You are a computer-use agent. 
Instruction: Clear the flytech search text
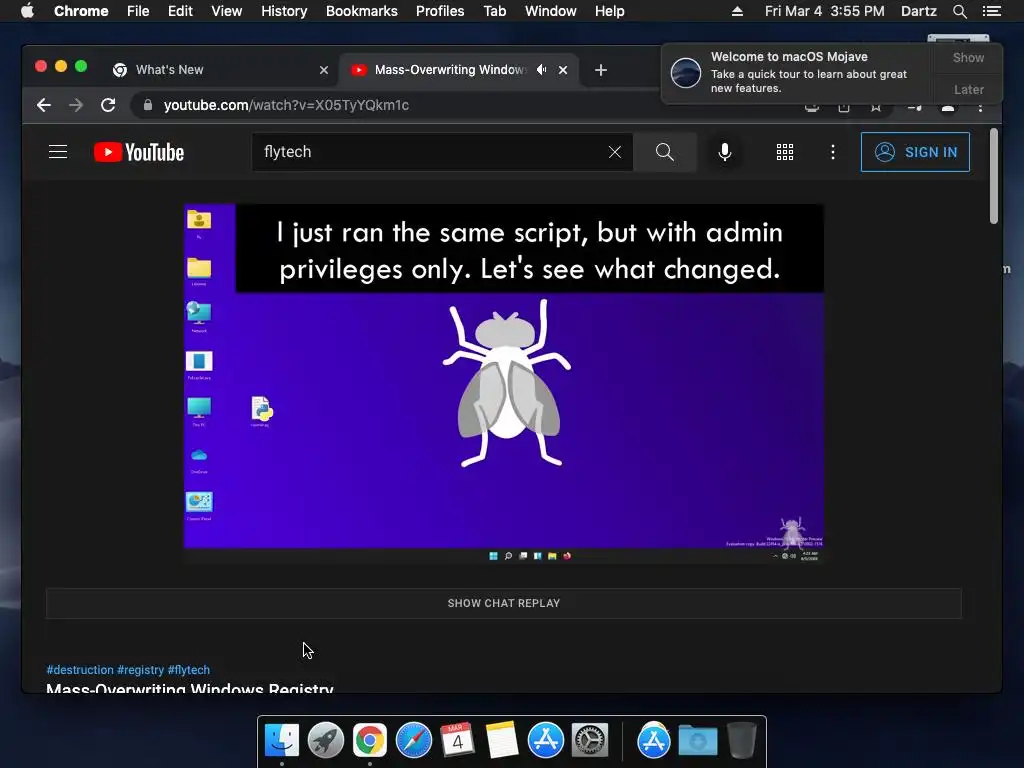[x=615, y=152]
